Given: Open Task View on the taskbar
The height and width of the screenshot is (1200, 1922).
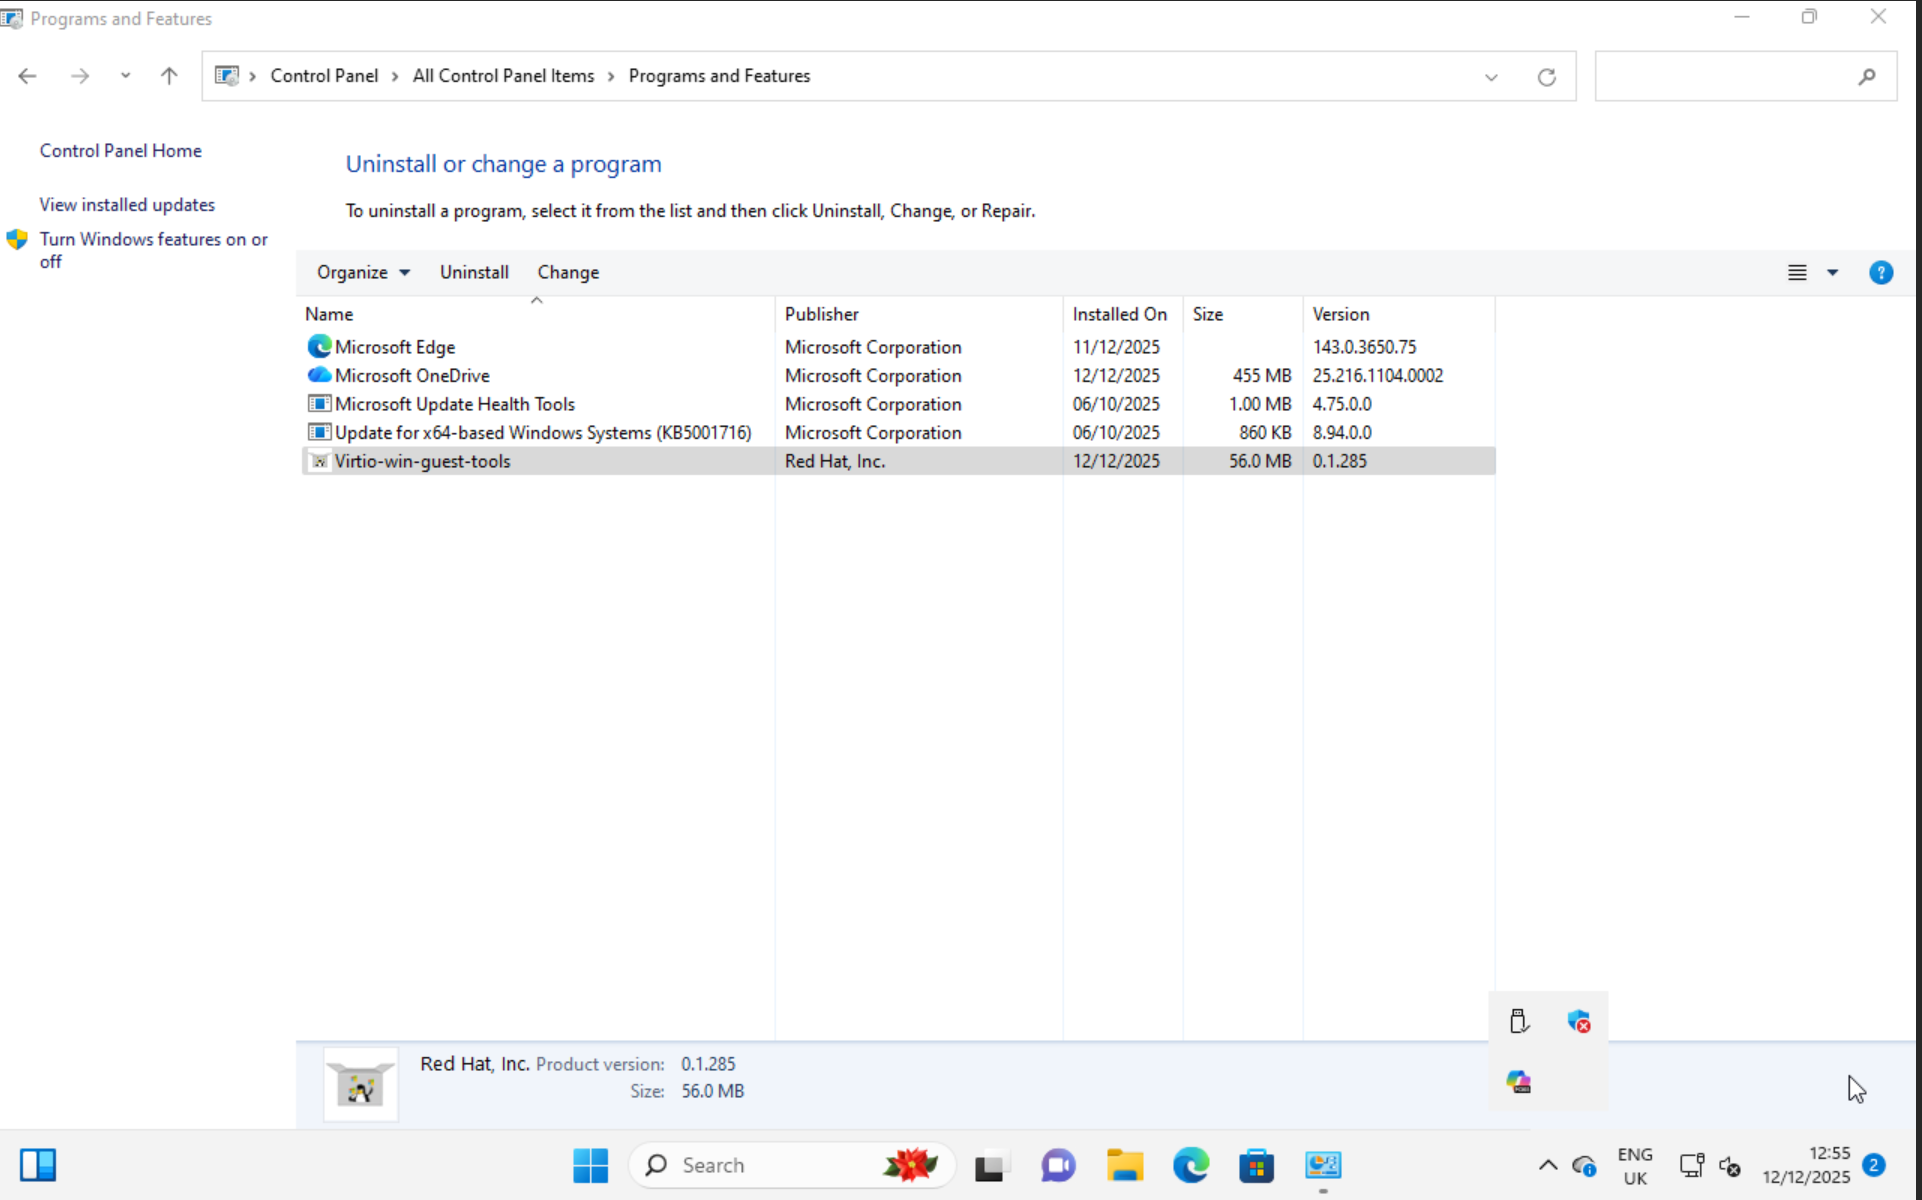Looking at the screenshot, I should point(992,1166).
